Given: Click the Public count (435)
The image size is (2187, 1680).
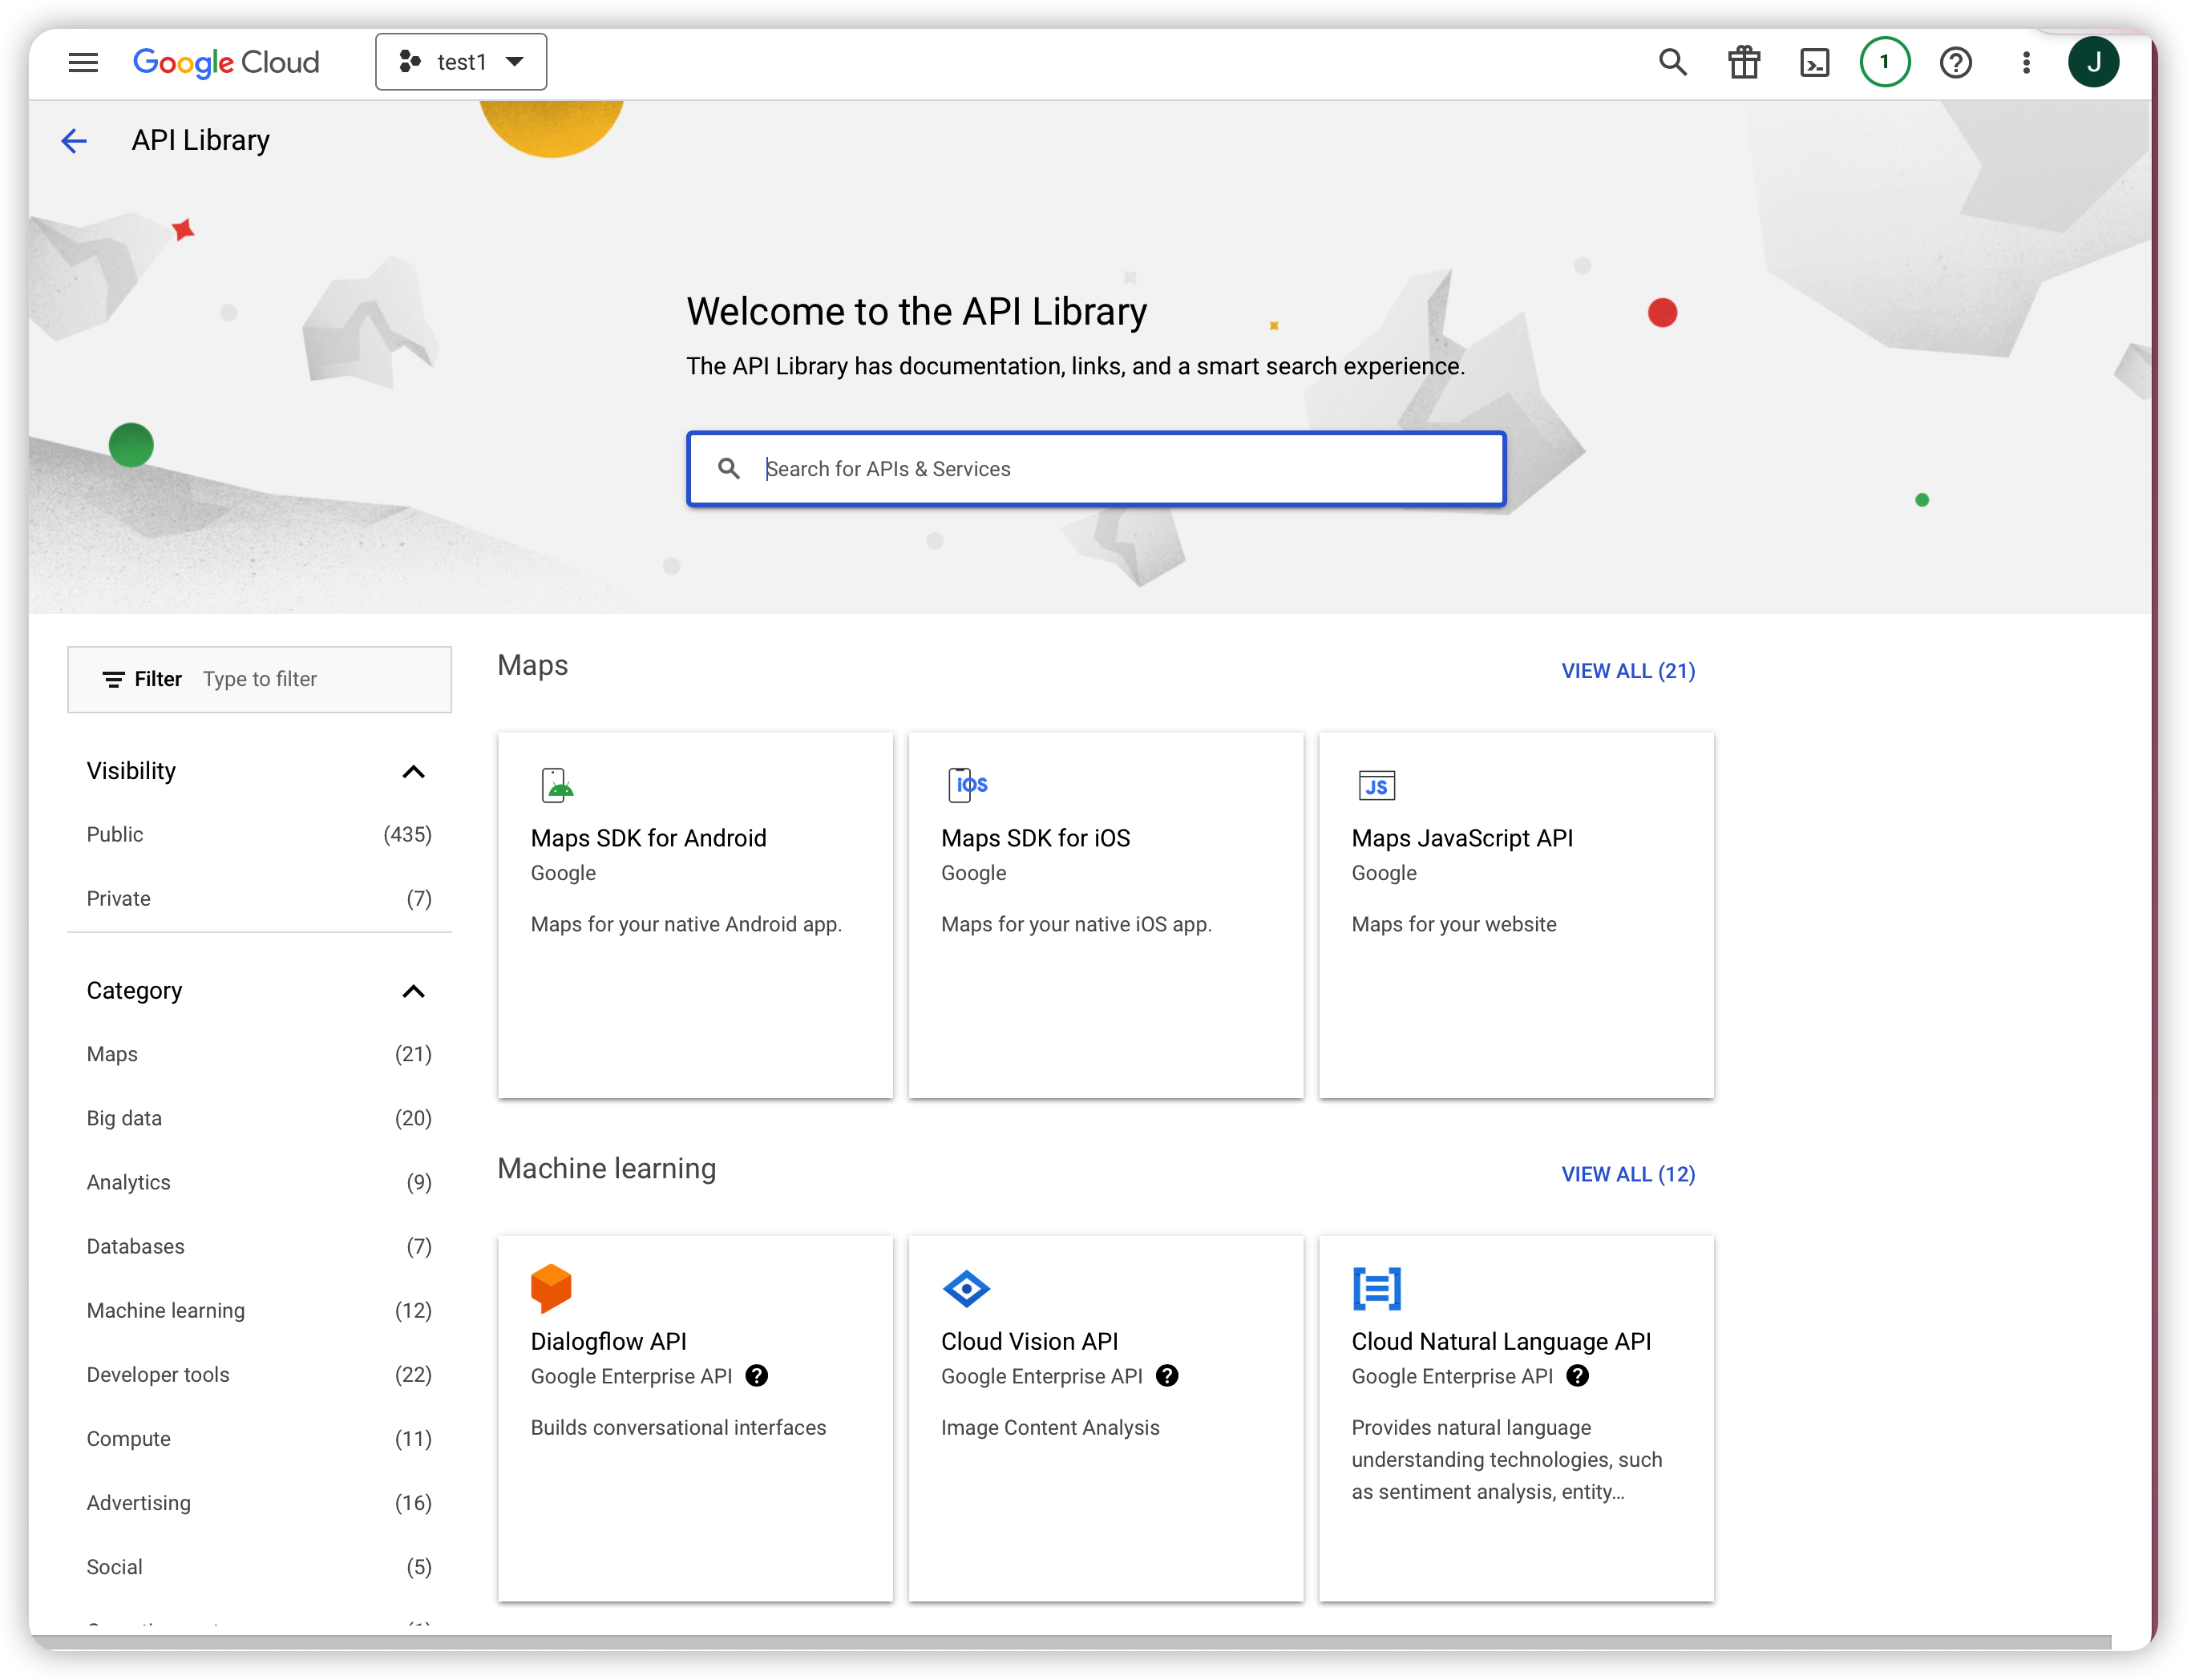Looking at the screenshot, I should pyautogui.click(x=408, y=835).
